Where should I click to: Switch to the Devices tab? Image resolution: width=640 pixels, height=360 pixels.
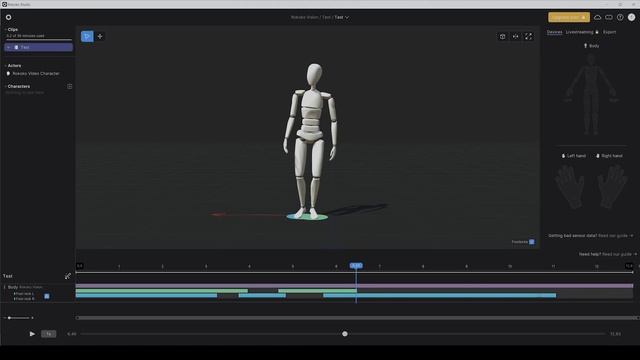coord(554,32)
